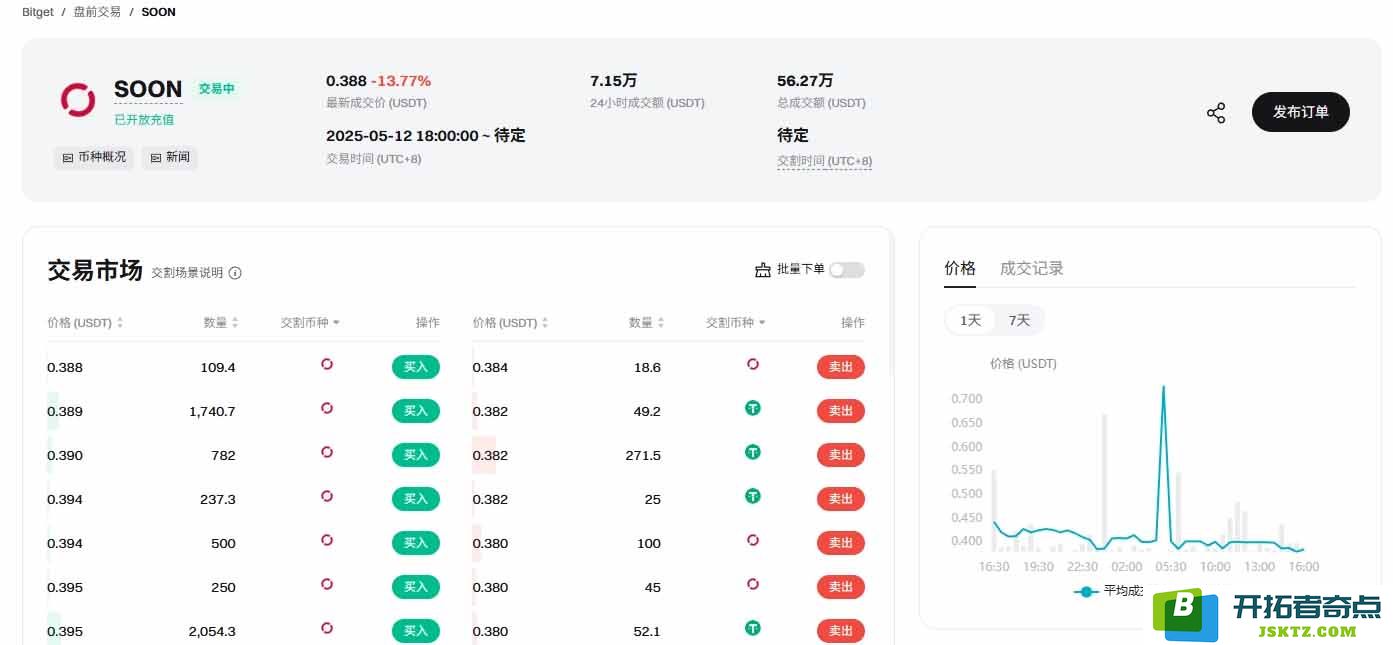
Task: Click SOON coin icon in 0.389 row
Action: 327,408
